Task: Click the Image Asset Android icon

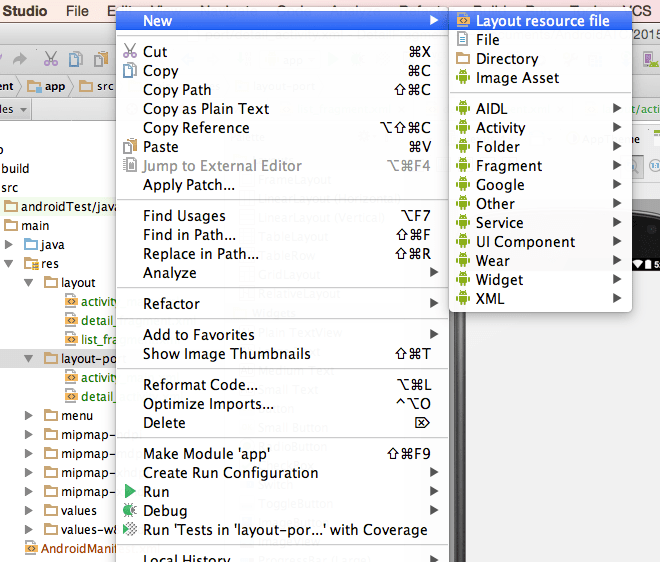Action: 463,77
